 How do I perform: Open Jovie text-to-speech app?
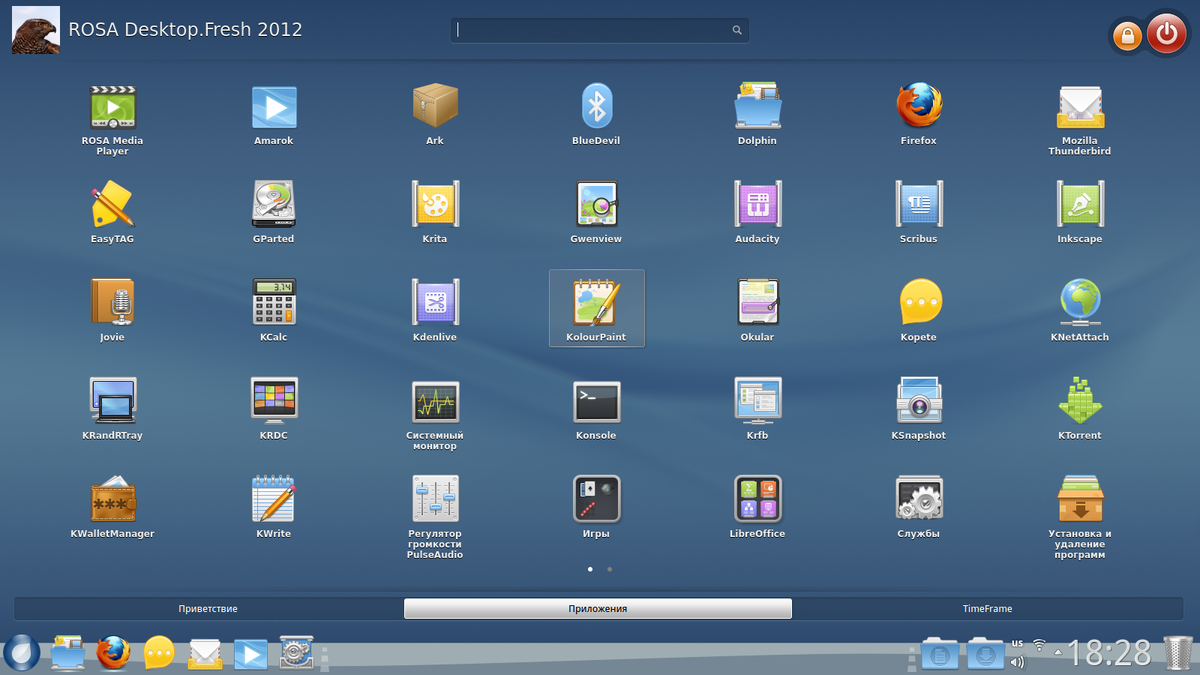pos(112,310)
